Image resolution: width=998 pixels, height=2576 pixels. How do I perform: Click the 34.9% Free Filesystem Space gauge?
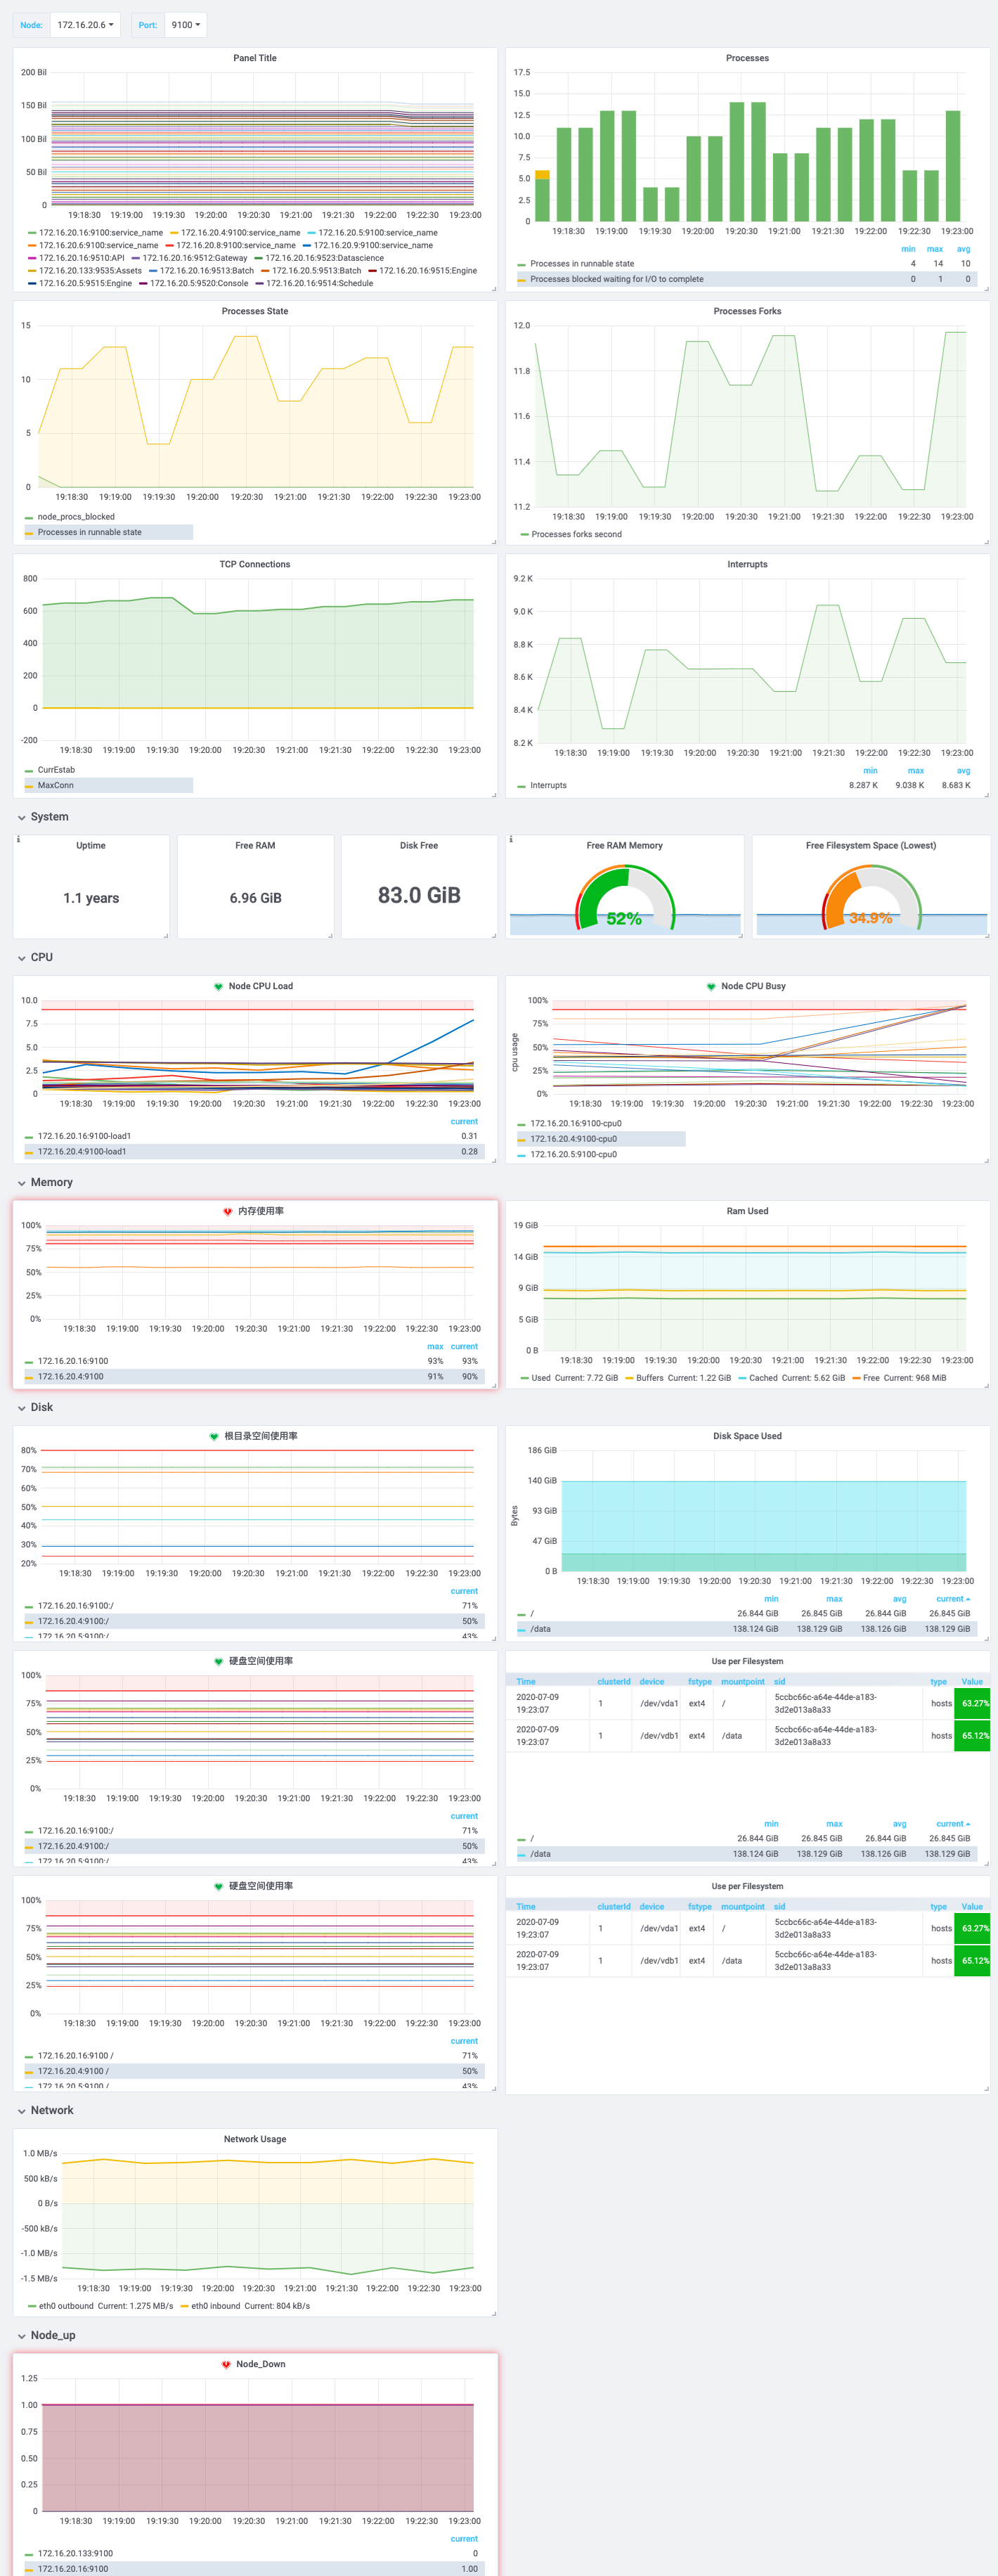[870, 900]
